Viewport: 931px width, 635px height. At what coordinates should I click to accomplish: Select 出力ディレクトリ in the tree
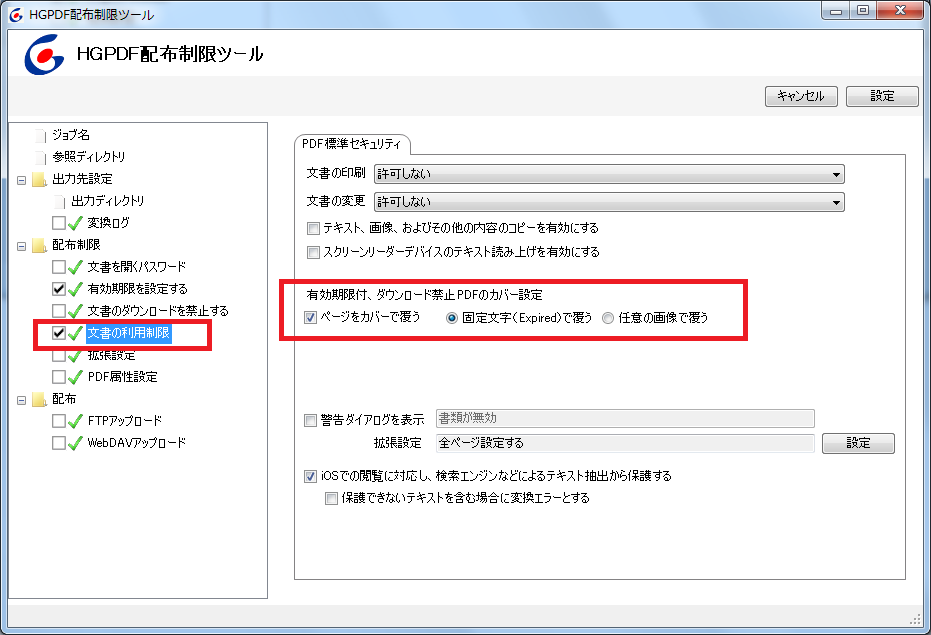107,201
